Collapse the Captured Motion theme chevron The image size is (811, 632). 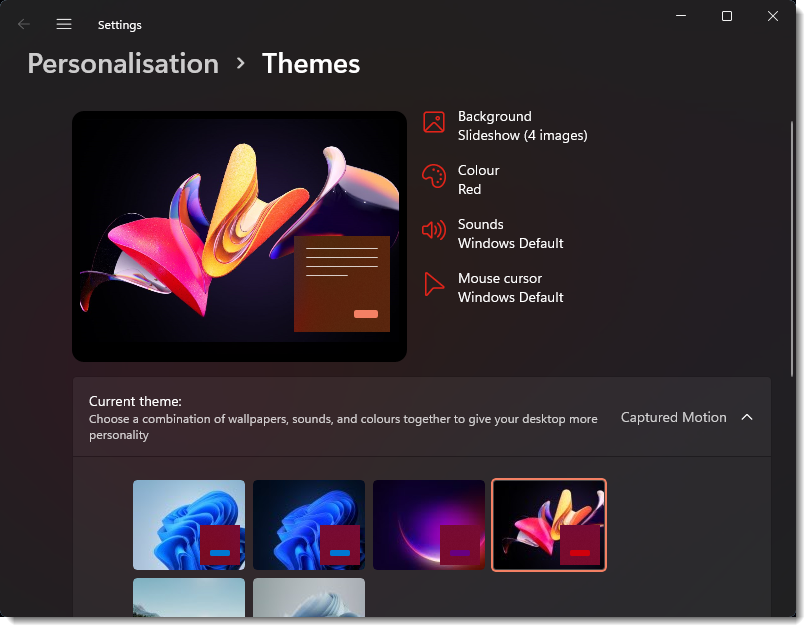(747, 417)
